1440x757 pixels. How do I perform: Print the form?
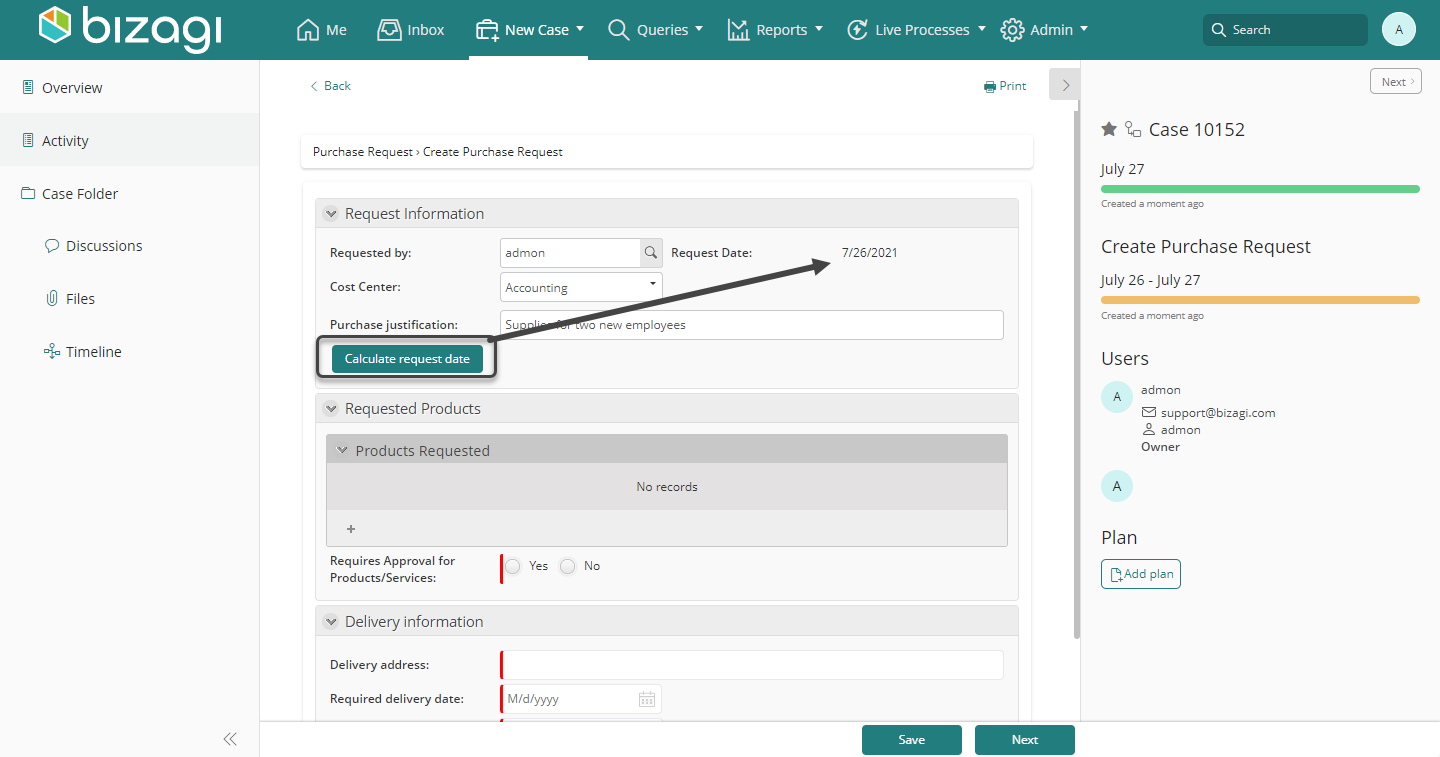click(1005, 86)
